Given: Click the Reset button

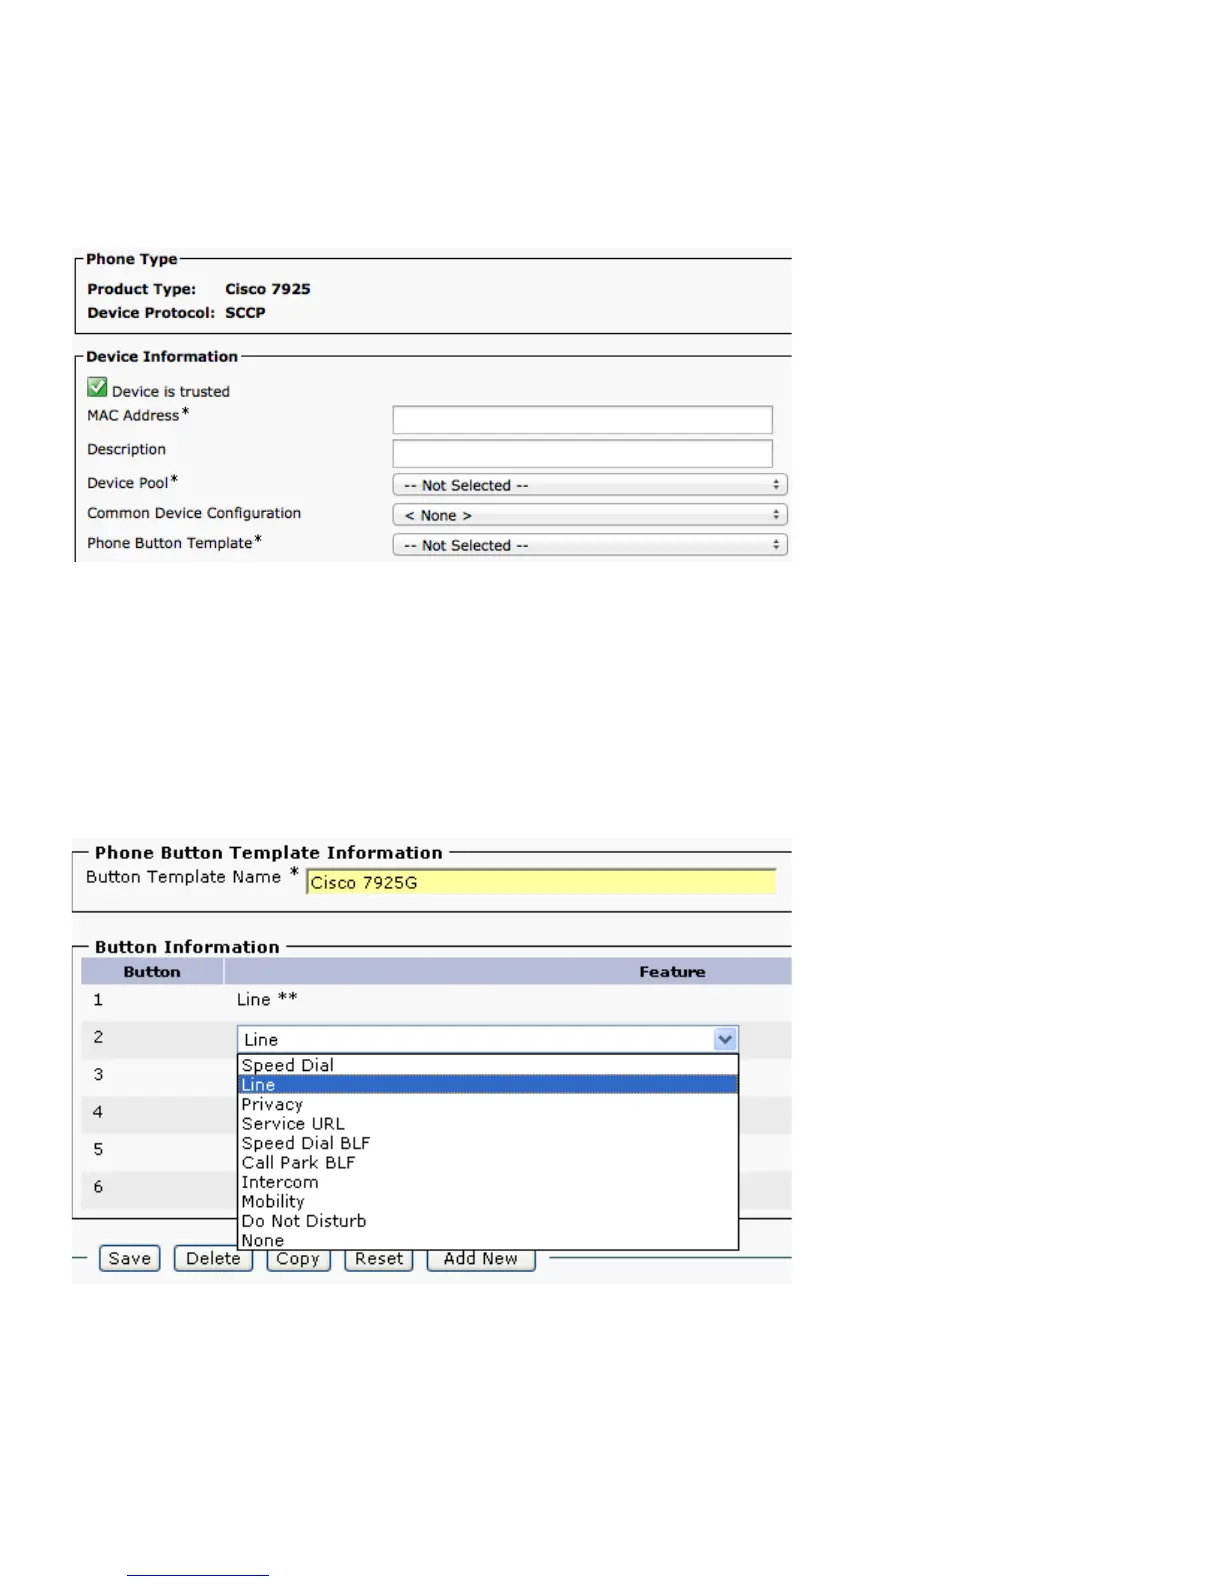Looking at the screenshot, I should pyautogui.click(x=379, y=1258).
